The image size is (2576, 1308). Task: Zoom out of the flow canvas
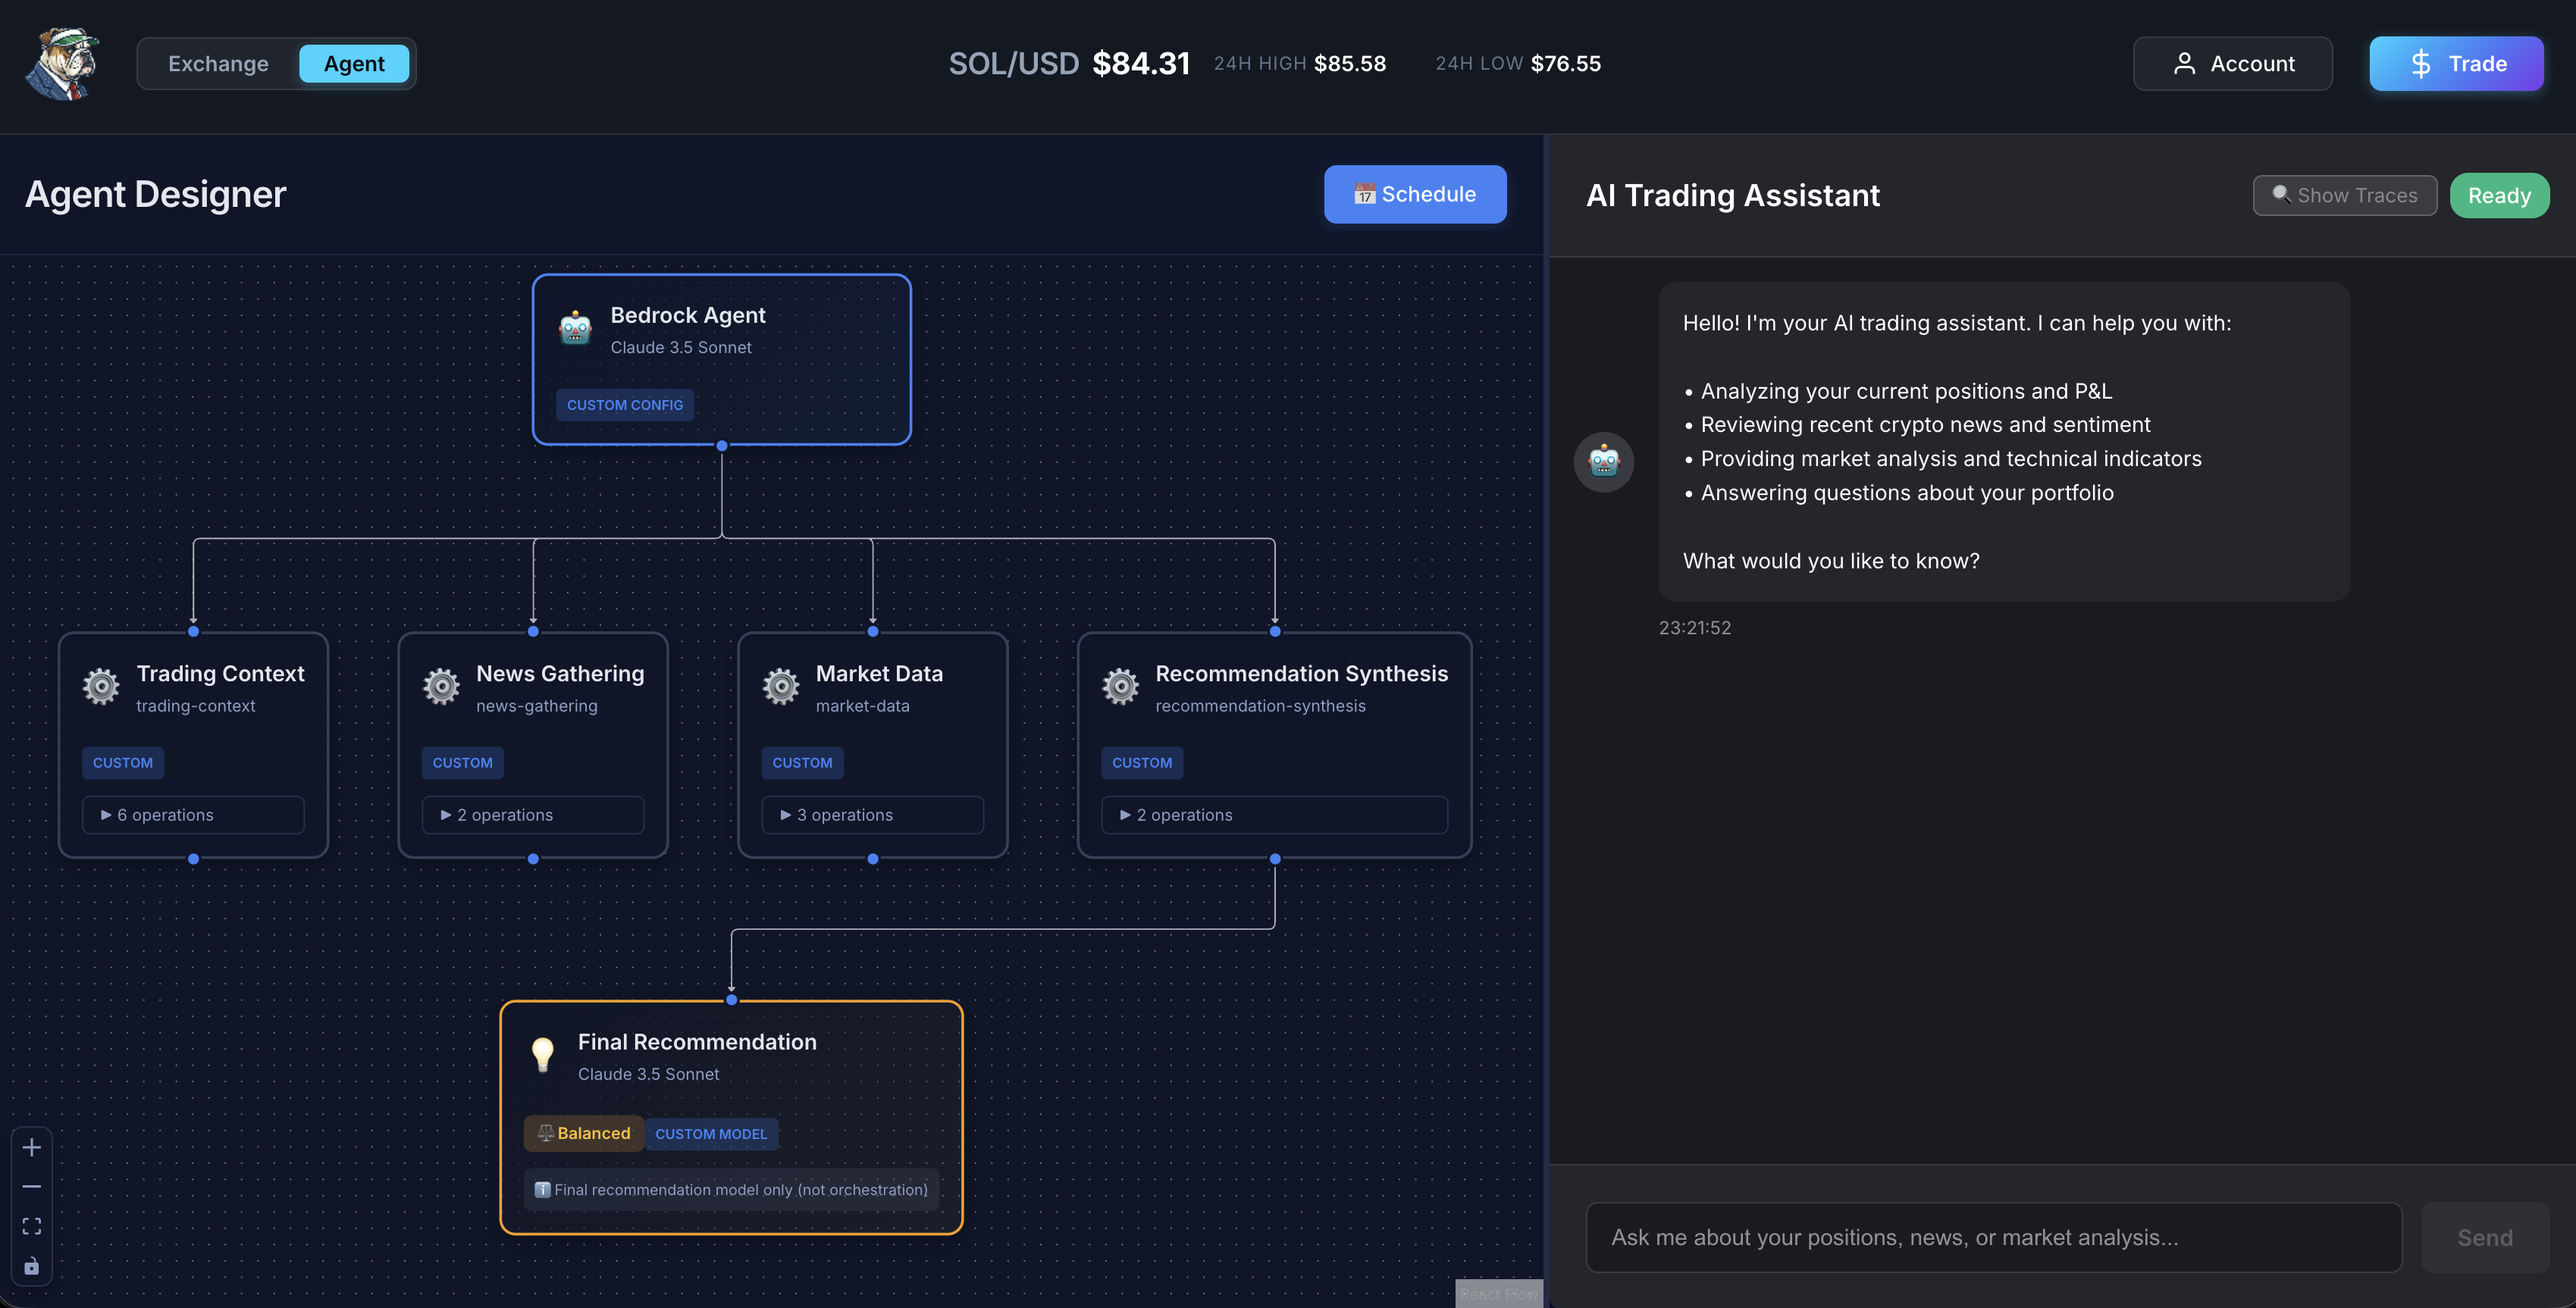pos(32,1187)
